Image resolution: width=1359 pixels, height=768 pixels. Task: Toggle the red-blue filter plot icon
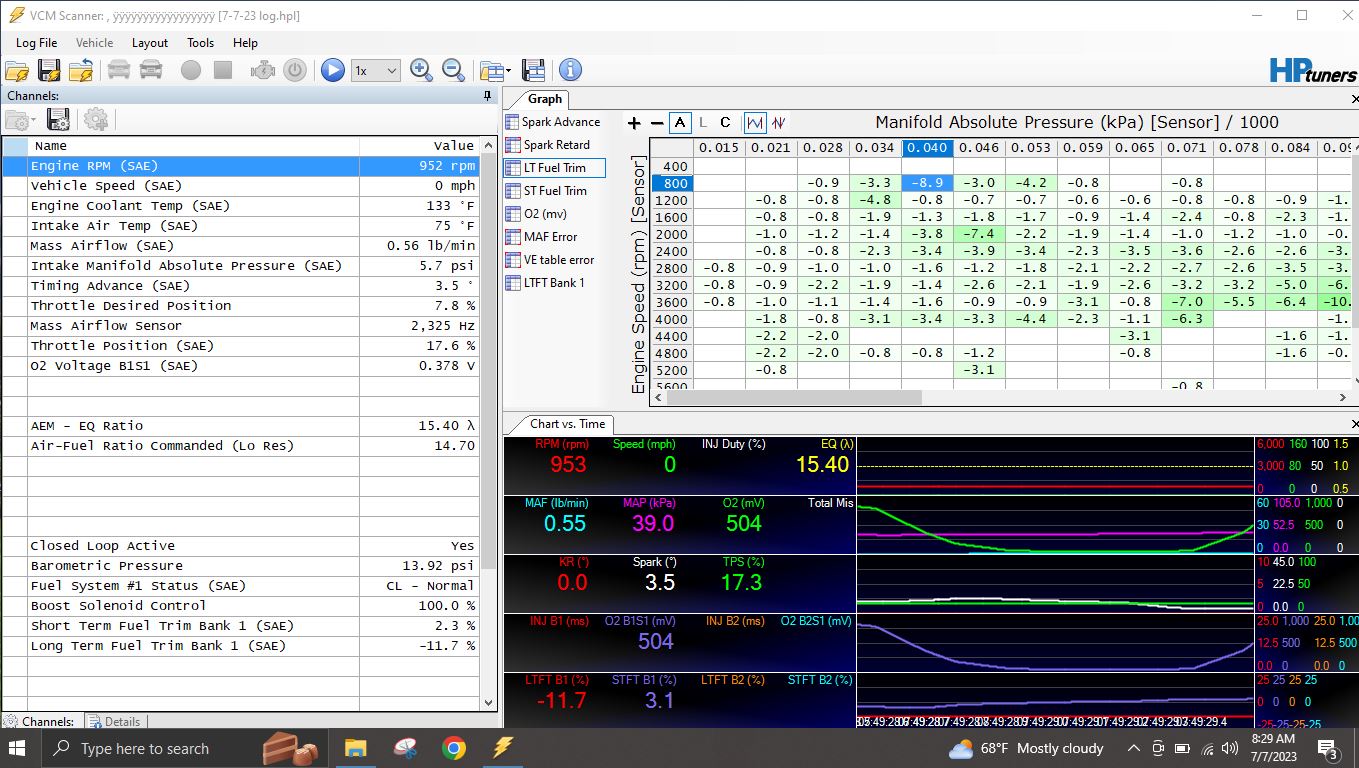click(779, 123)
